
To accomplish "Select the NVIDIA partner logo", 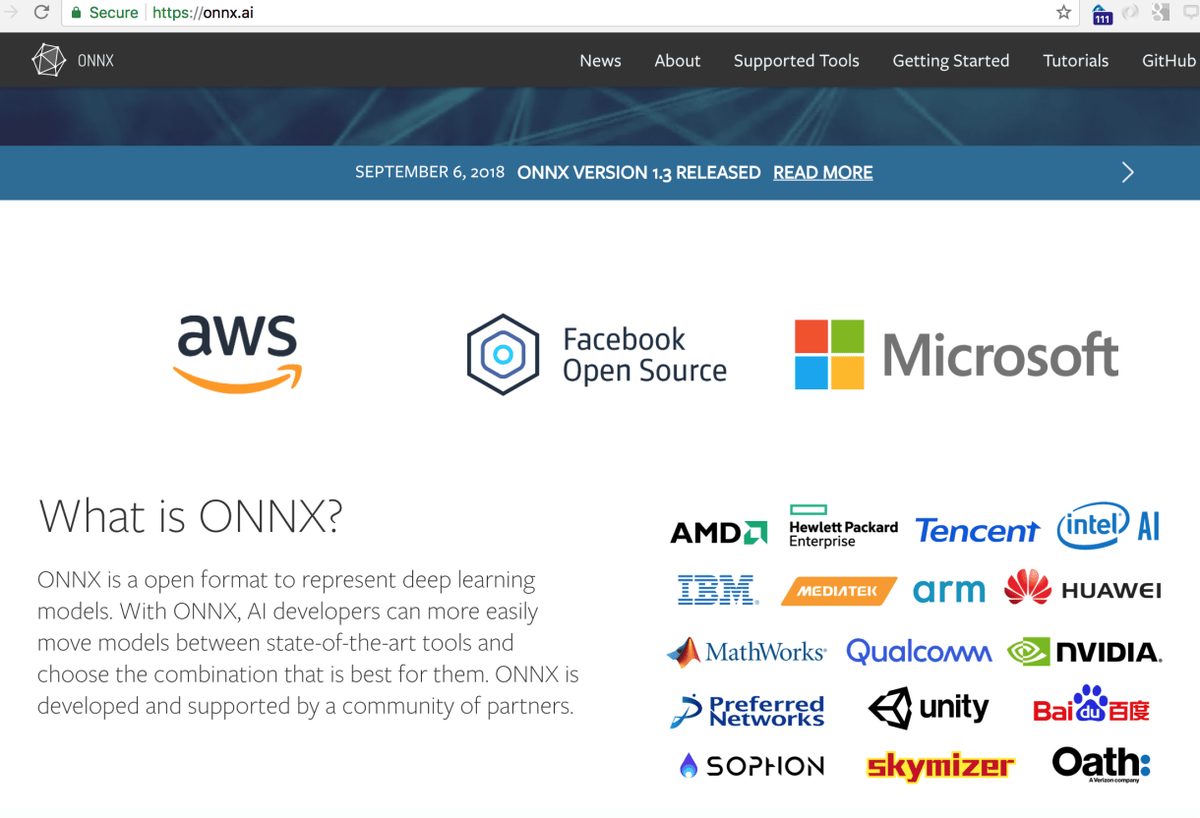I will tap(1086, 651).
